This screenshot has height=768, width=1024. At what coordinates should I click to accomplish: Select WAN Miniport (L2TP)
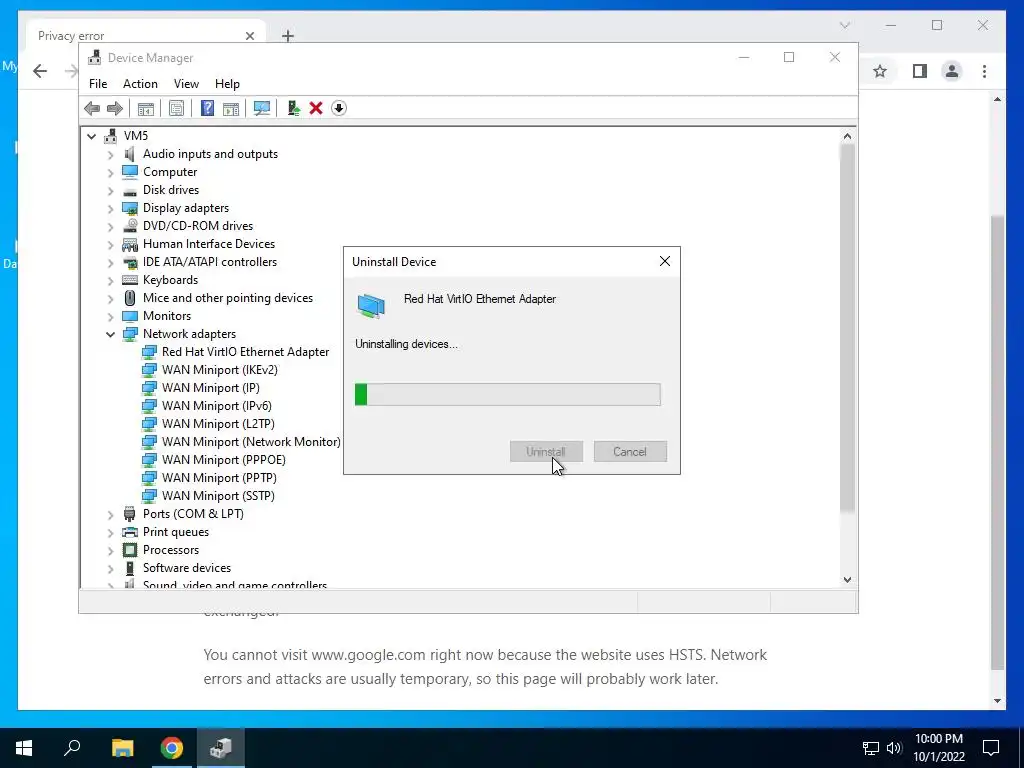click(209, 424)
